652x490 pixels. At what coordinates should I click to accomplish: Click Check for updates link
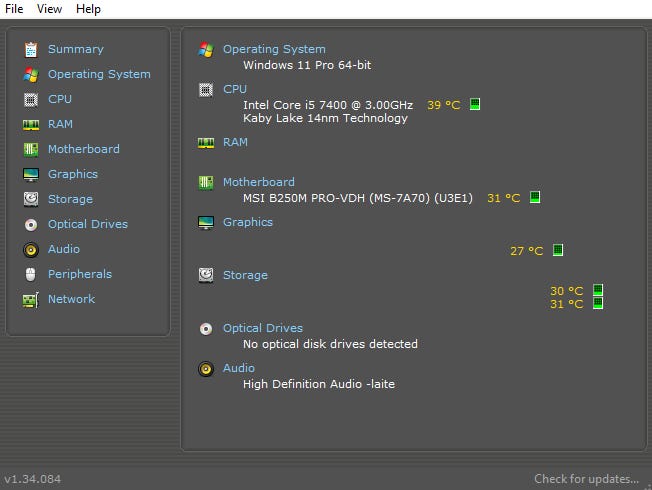(x=586, y=479)
